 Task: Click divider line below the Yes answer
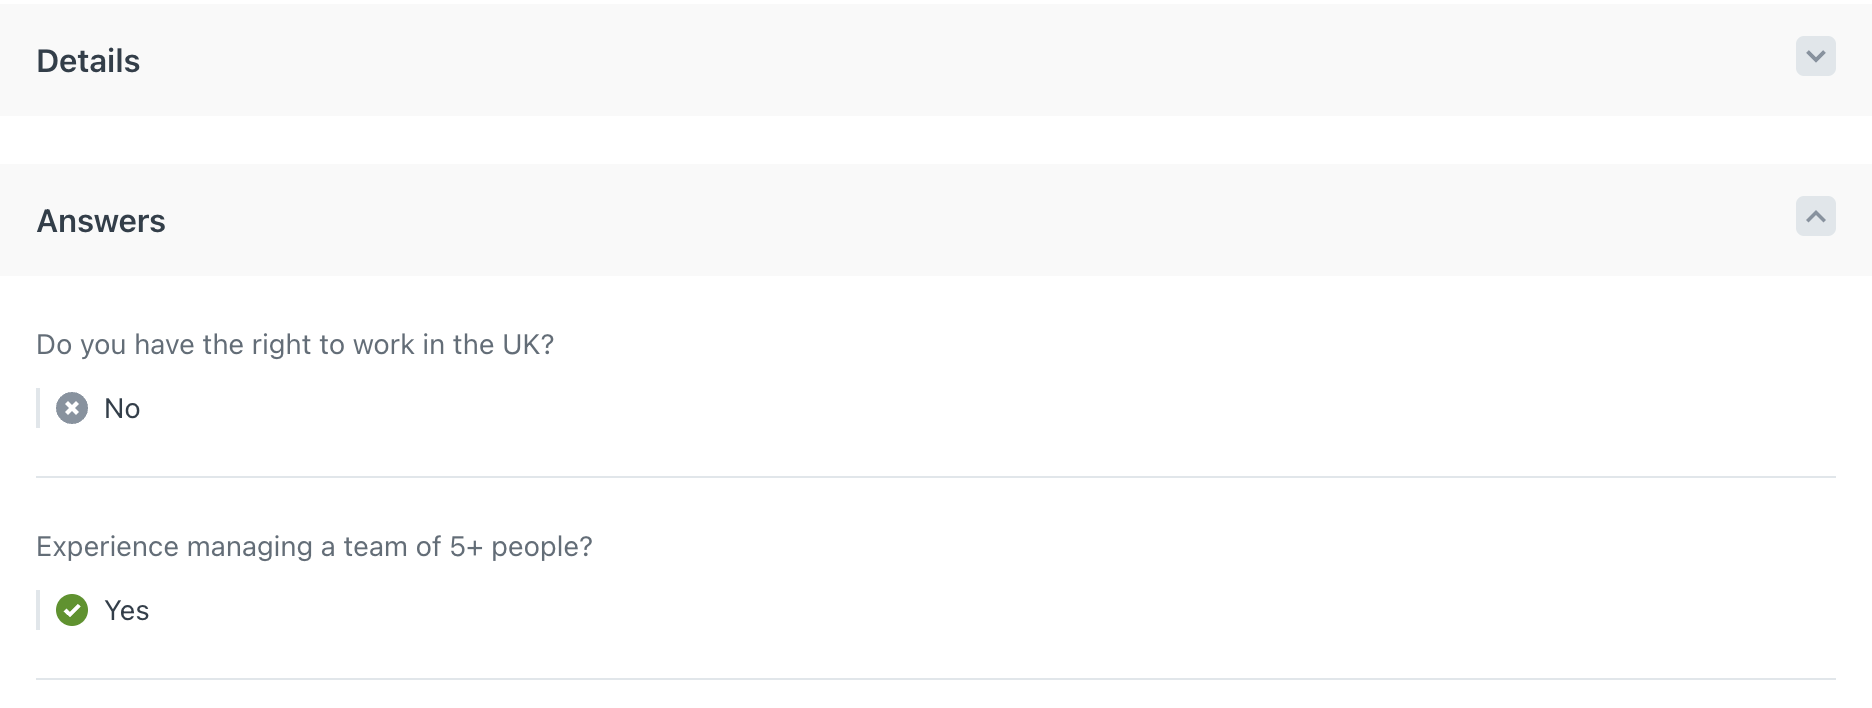(x=936, y=679)
